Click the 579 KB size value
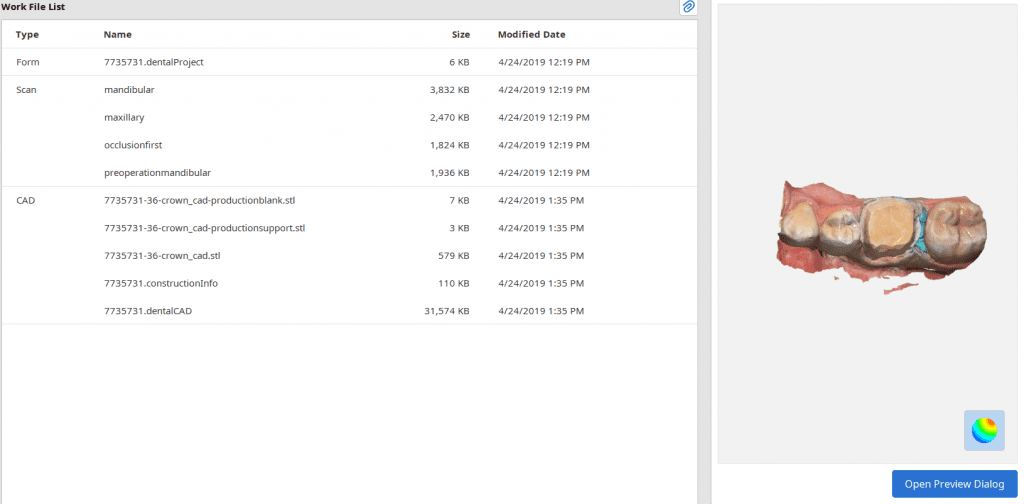1024x504 pixels. tap(454, 256)
